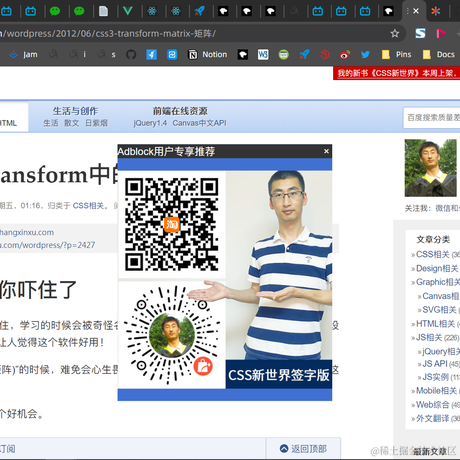Open the blue square link bookmark icon
The image size is (460, 460).
coord(172,54)
